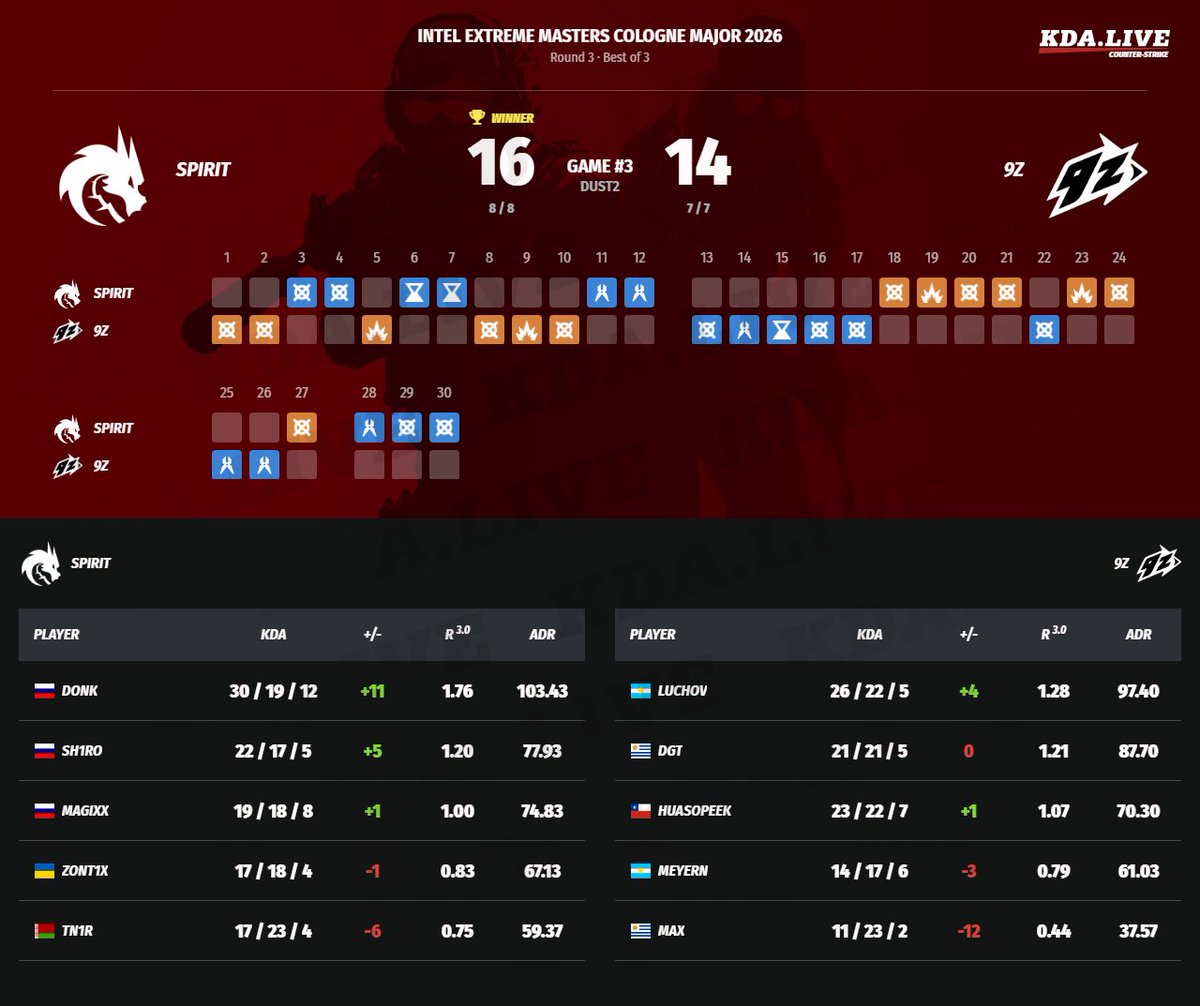Select 9z's round 5 bomb explosion icon

coord(377,330)
